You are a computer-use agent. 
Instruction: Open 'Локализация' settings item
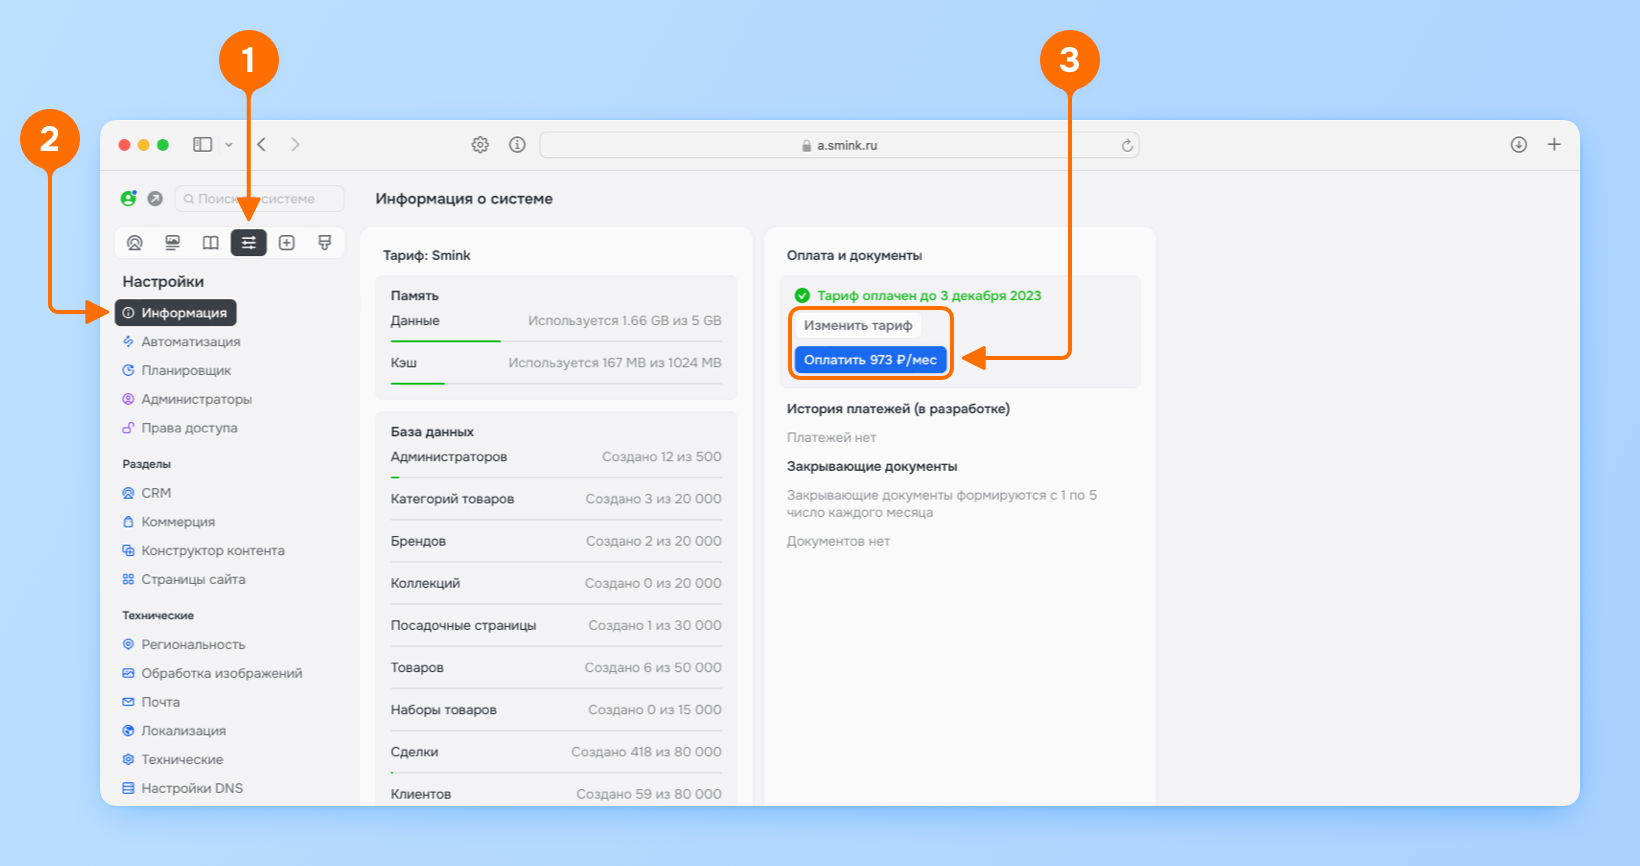(x=174, y=731)
